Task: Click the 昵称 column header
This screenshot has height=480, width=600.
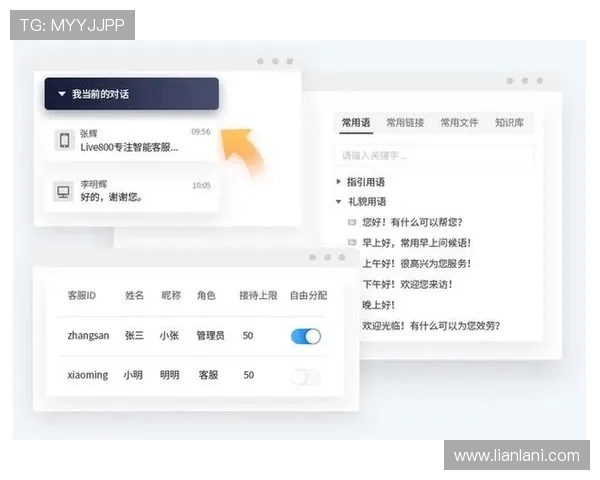Action: (171, 295)
